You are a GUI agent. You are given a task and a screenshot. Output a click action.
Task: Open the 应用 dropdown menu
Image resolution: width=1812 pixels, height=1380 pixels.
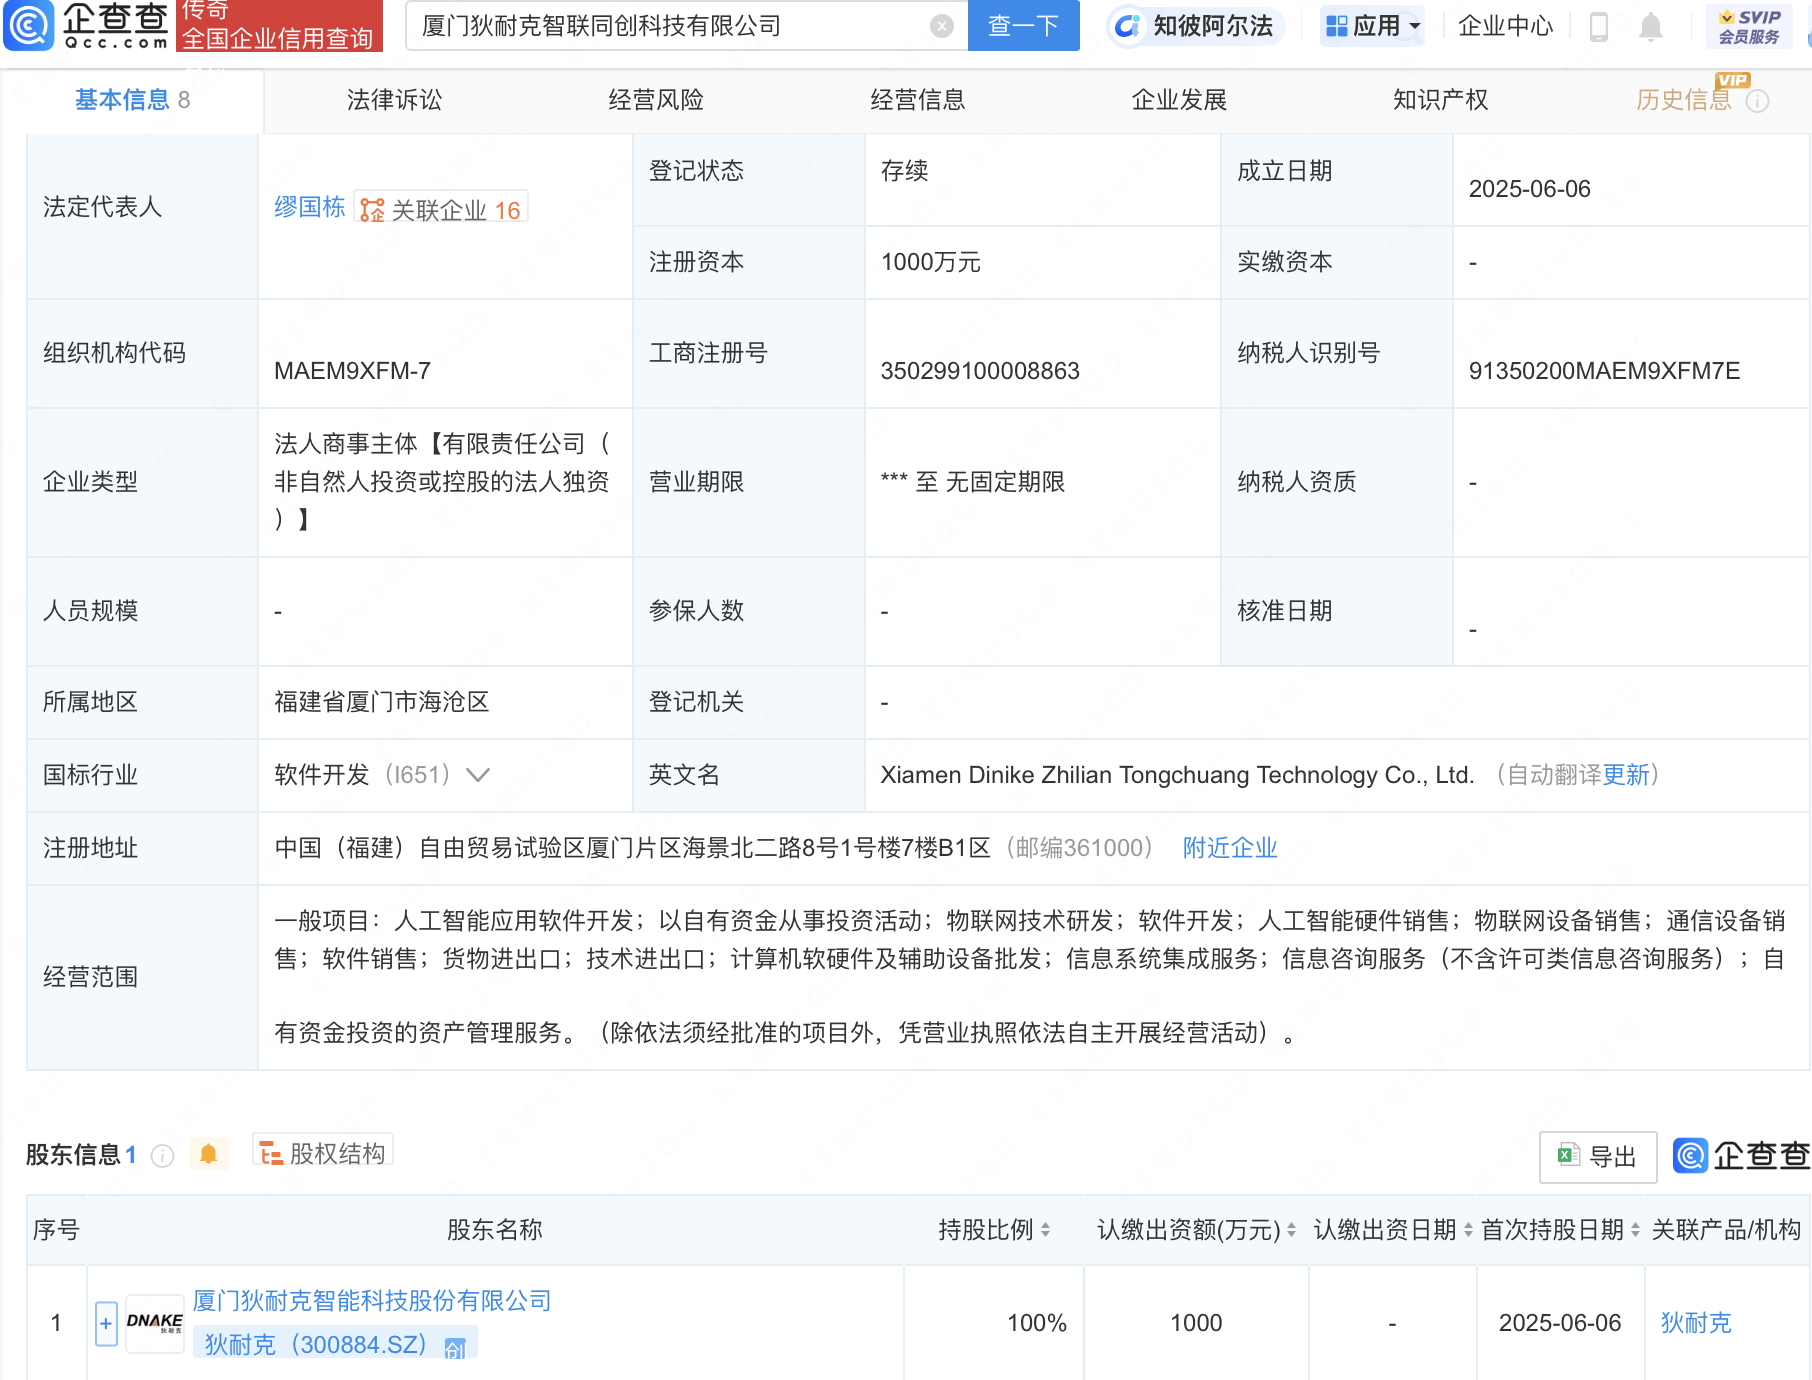click(x=1372, y=26)
